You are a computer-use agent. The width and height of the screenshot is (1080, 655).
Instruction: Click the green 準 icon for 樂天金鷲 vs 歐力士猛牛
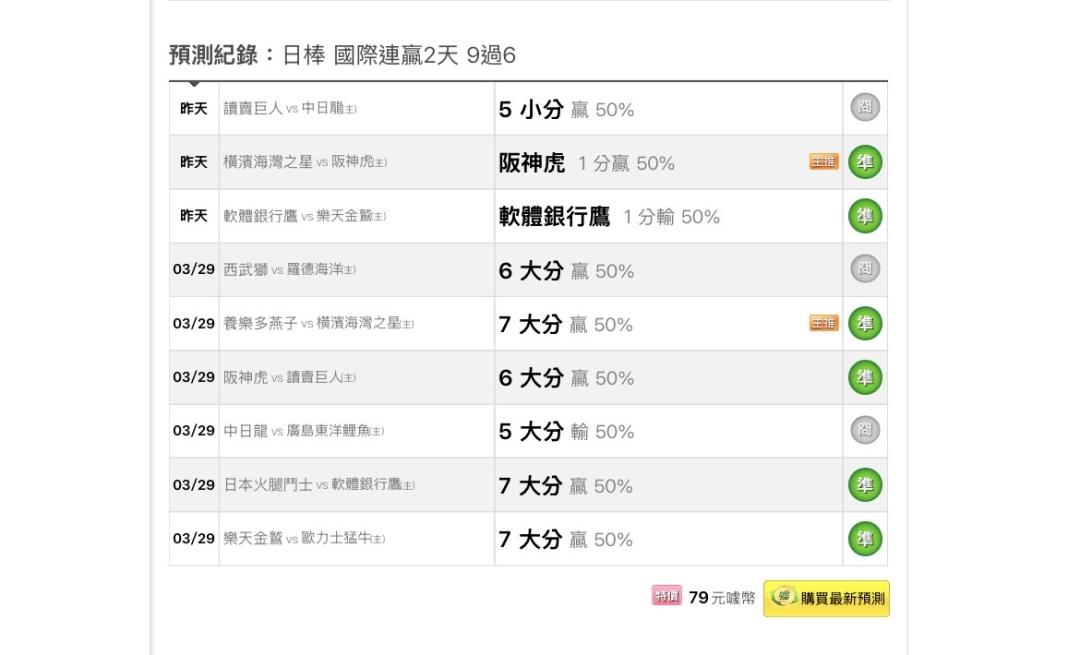pyautogui.click(x=865, y=539)
